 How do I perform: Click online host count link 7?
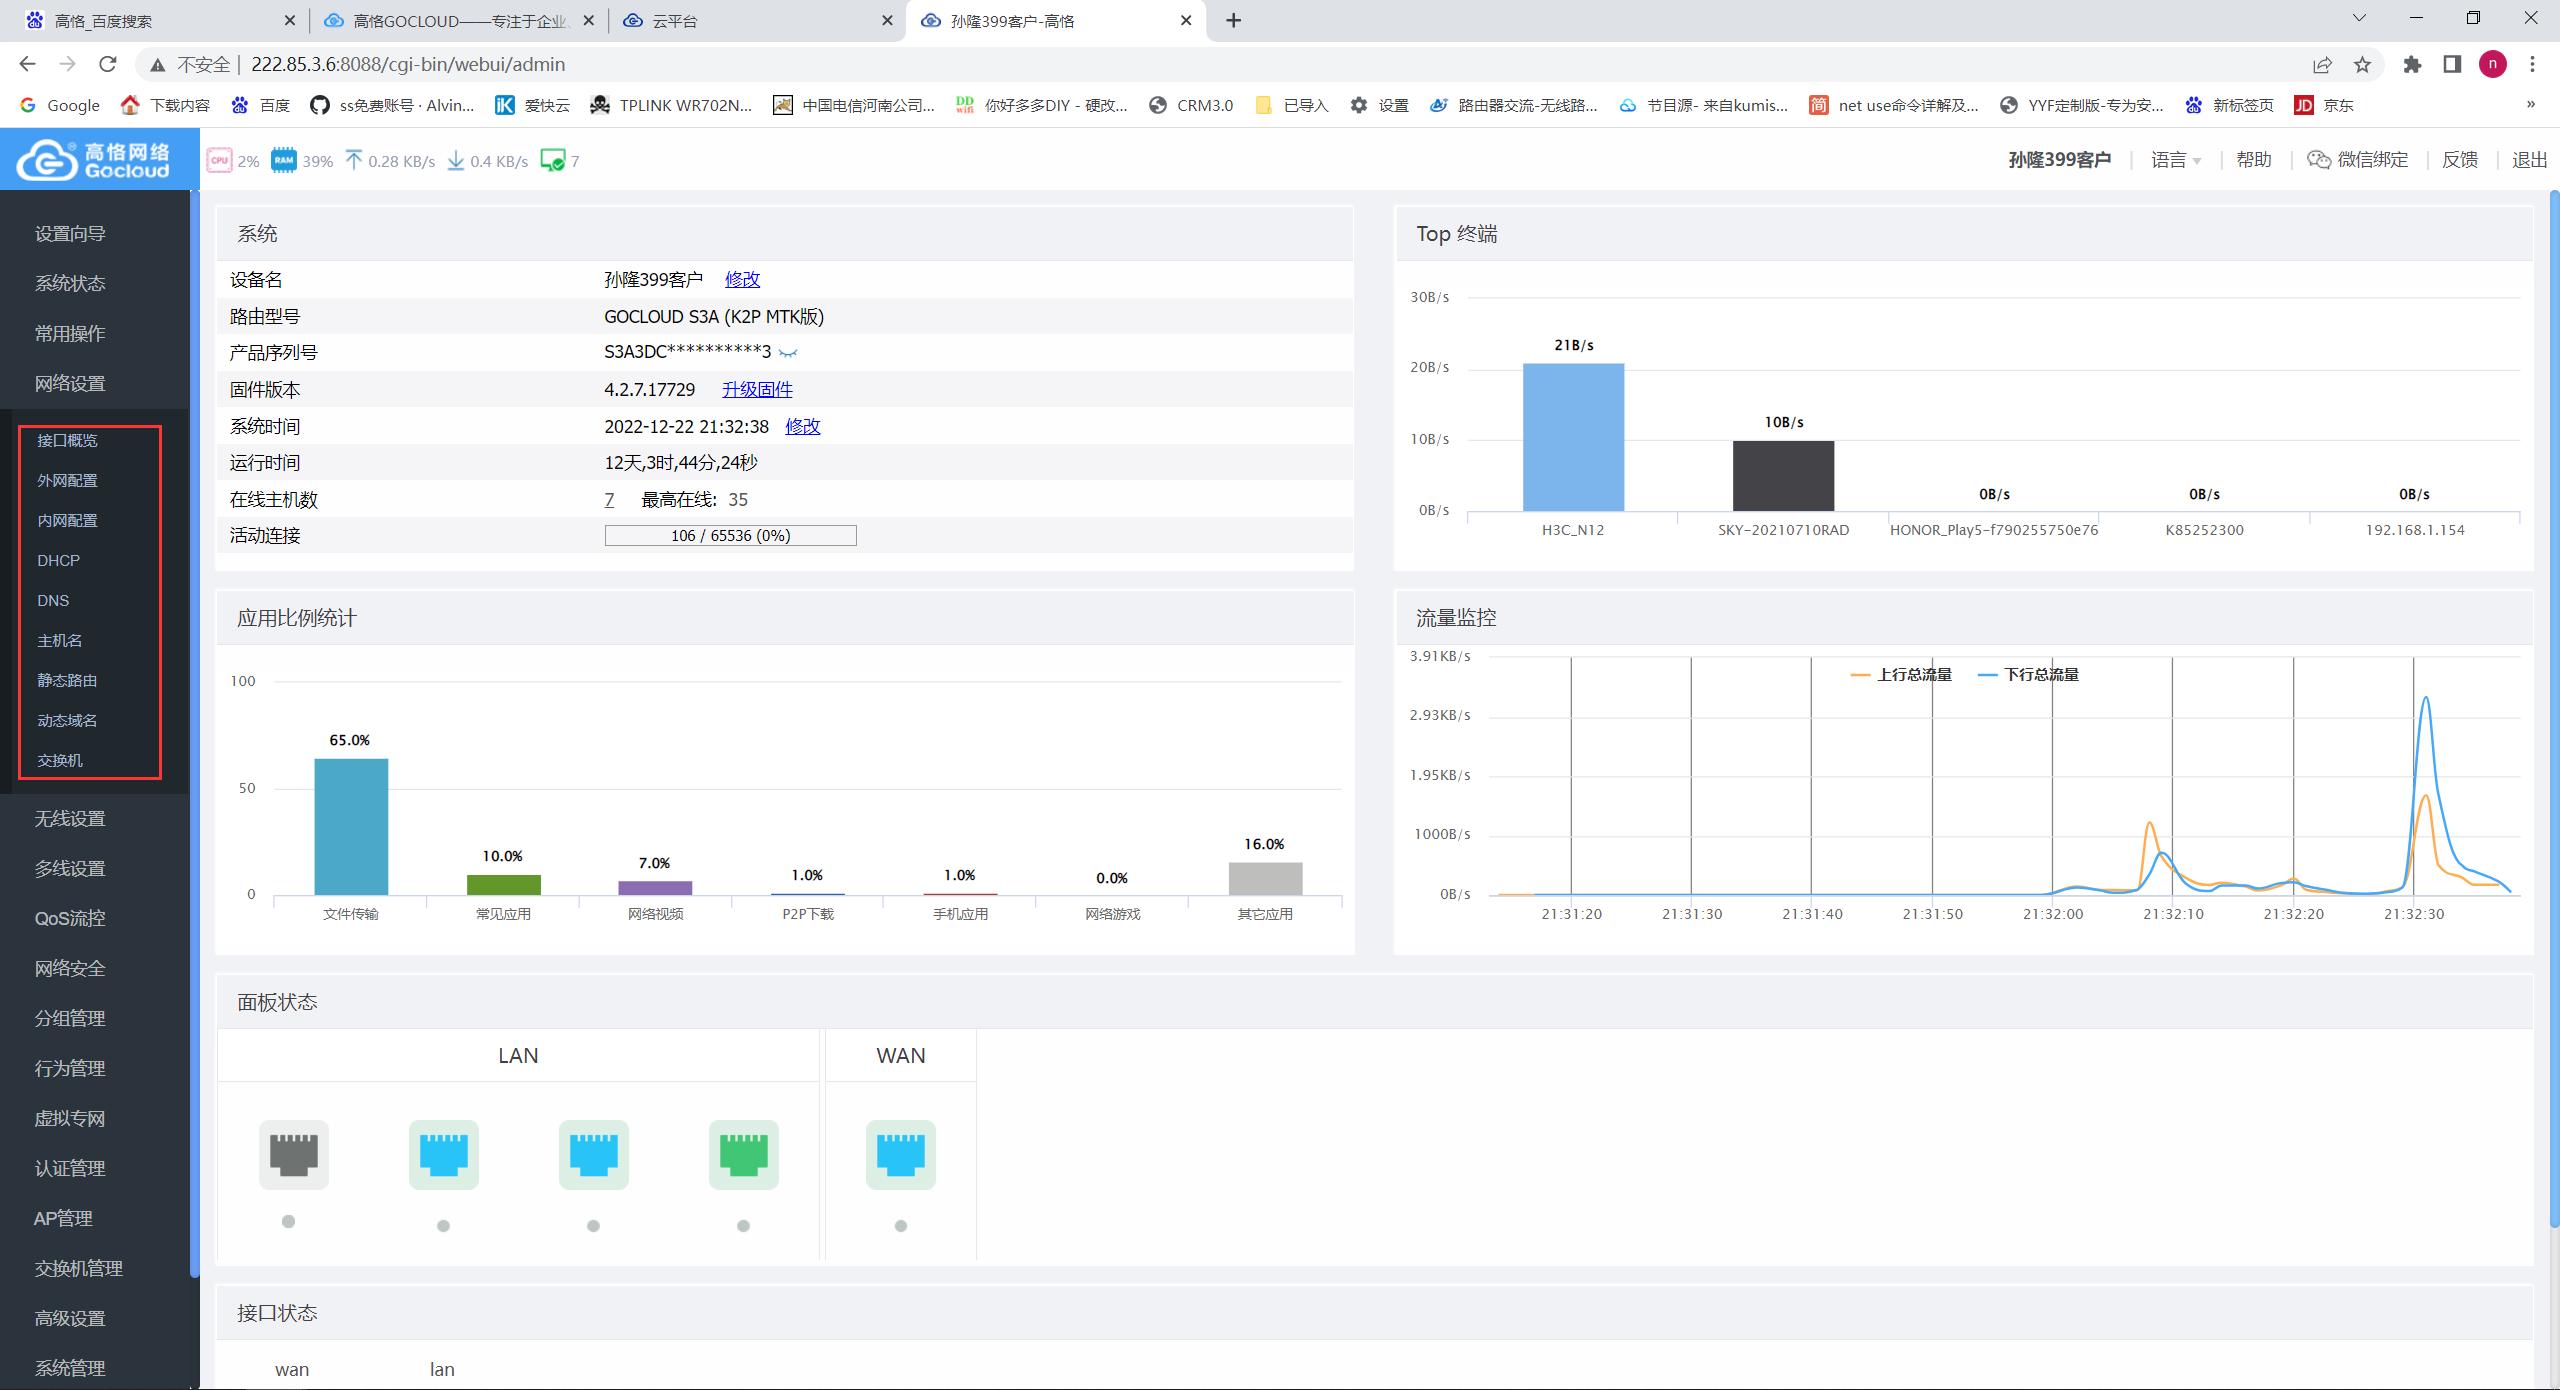609,499
